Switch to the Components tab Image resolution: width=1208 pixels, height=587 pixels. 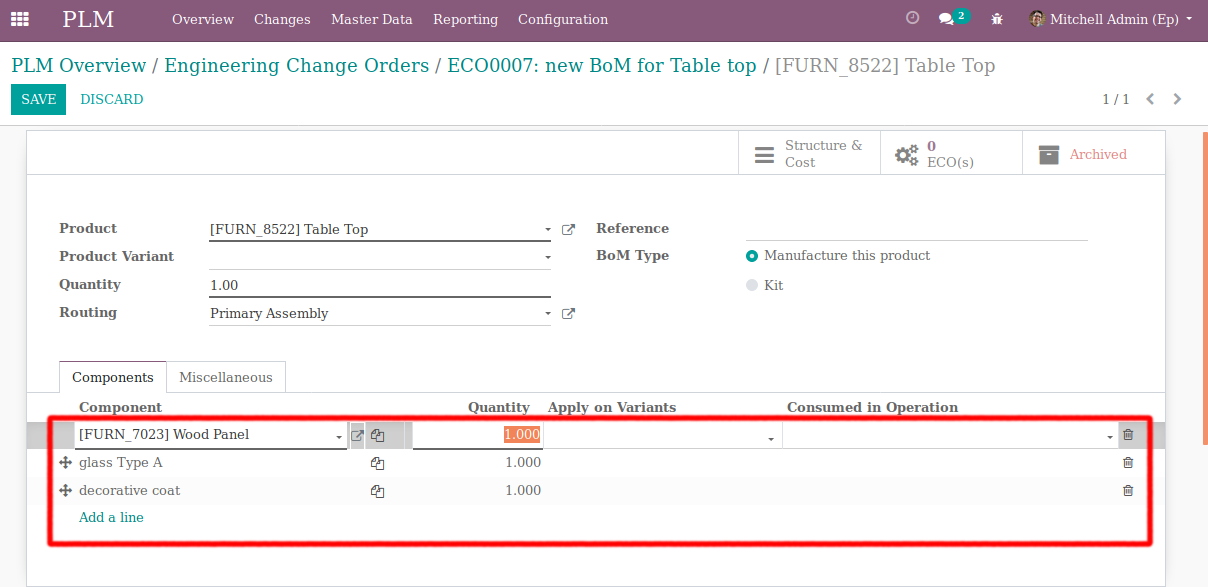point(113,377)
